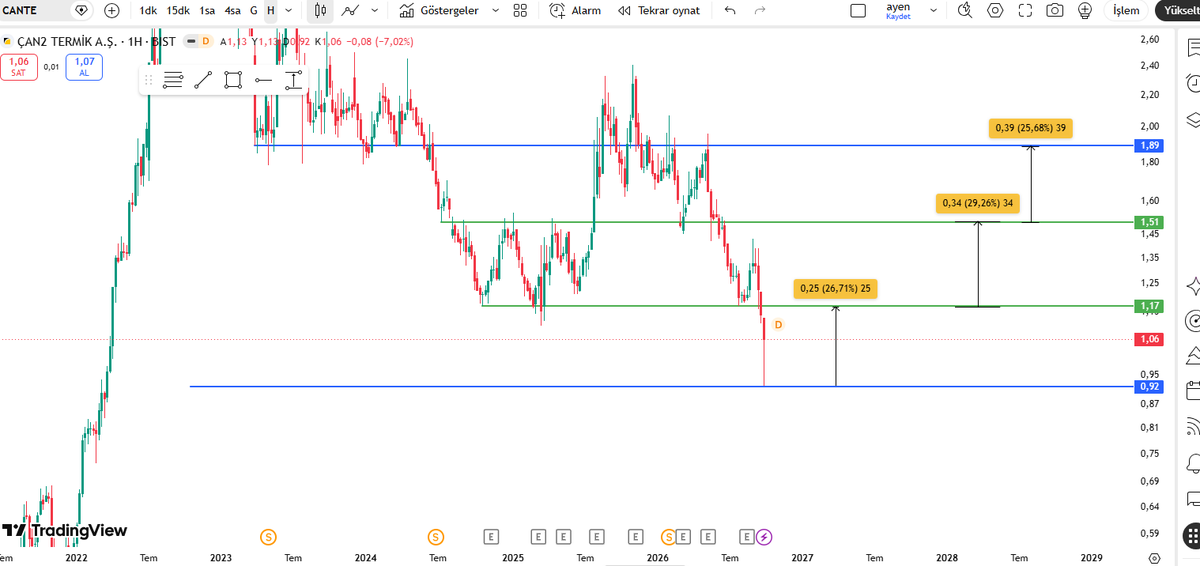
Task: Add a symbol with the plus icon
Action: pos(112,10)
